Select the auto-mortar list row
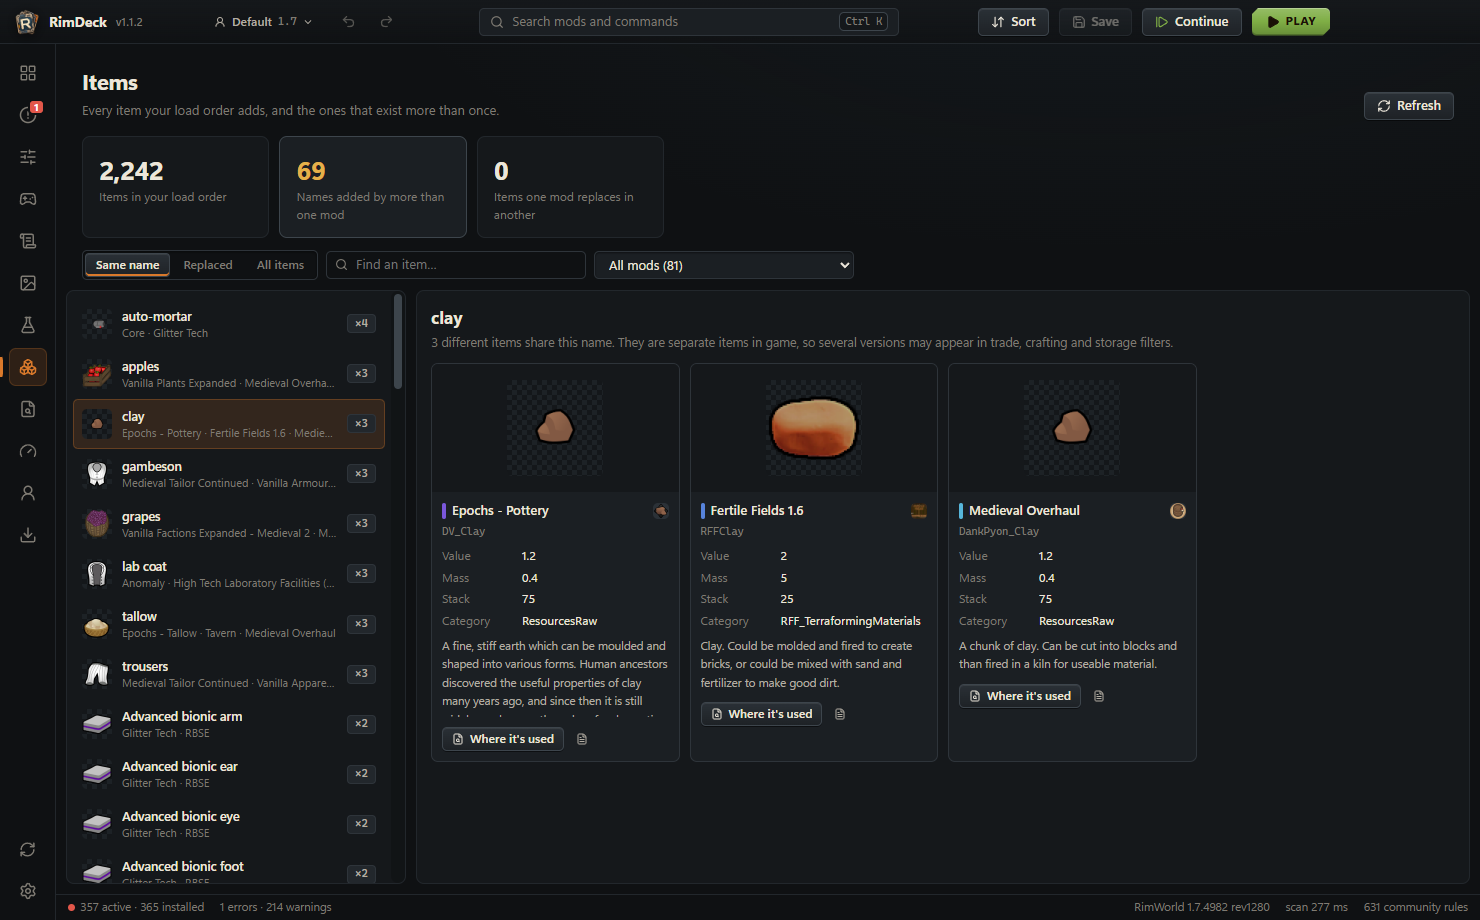Screen dimensions: 1480x920 229,324
